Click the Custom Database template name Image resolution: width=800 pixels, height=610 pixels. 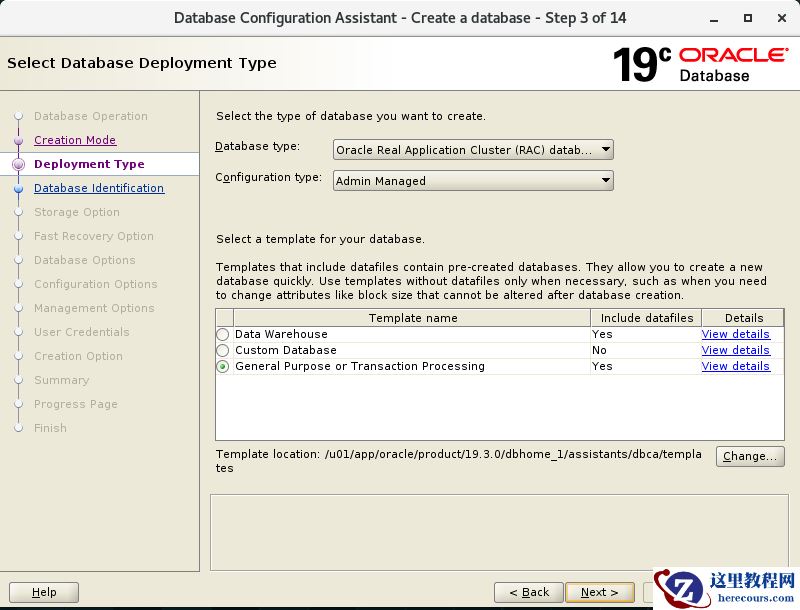pyautogui.click(x=286, y=350)
